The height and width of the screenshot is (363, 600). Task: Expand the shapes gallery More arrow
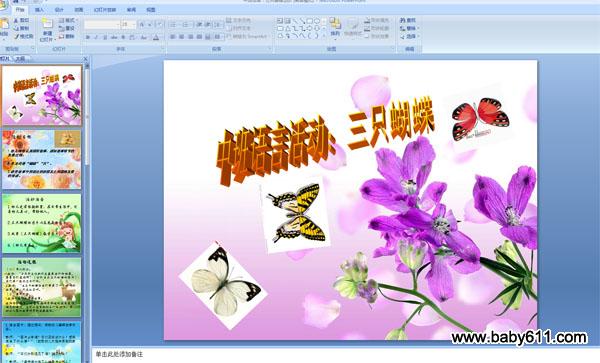[x=324, y=36]
